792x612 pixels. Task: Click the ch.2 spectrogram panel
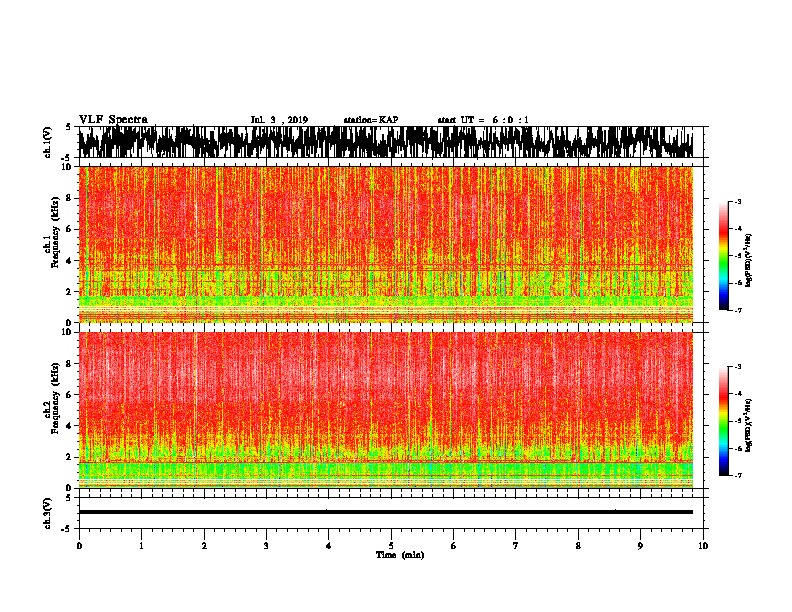(385, 410)
